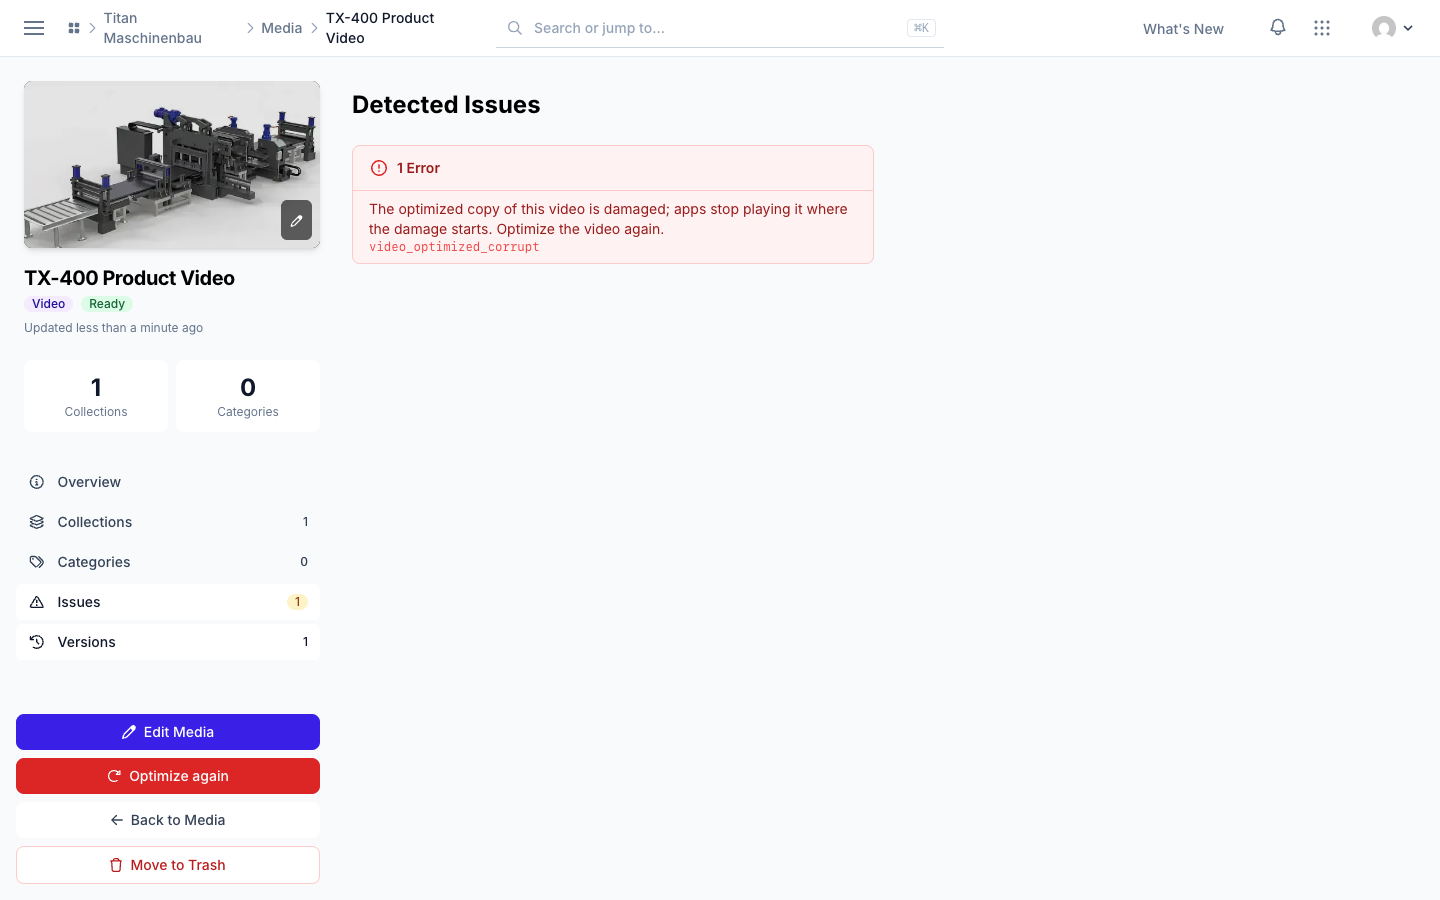The image size is (1440, 900).
Task: Go to Titan Maschinenbau breadcrumb
Action: pos(153,28)
